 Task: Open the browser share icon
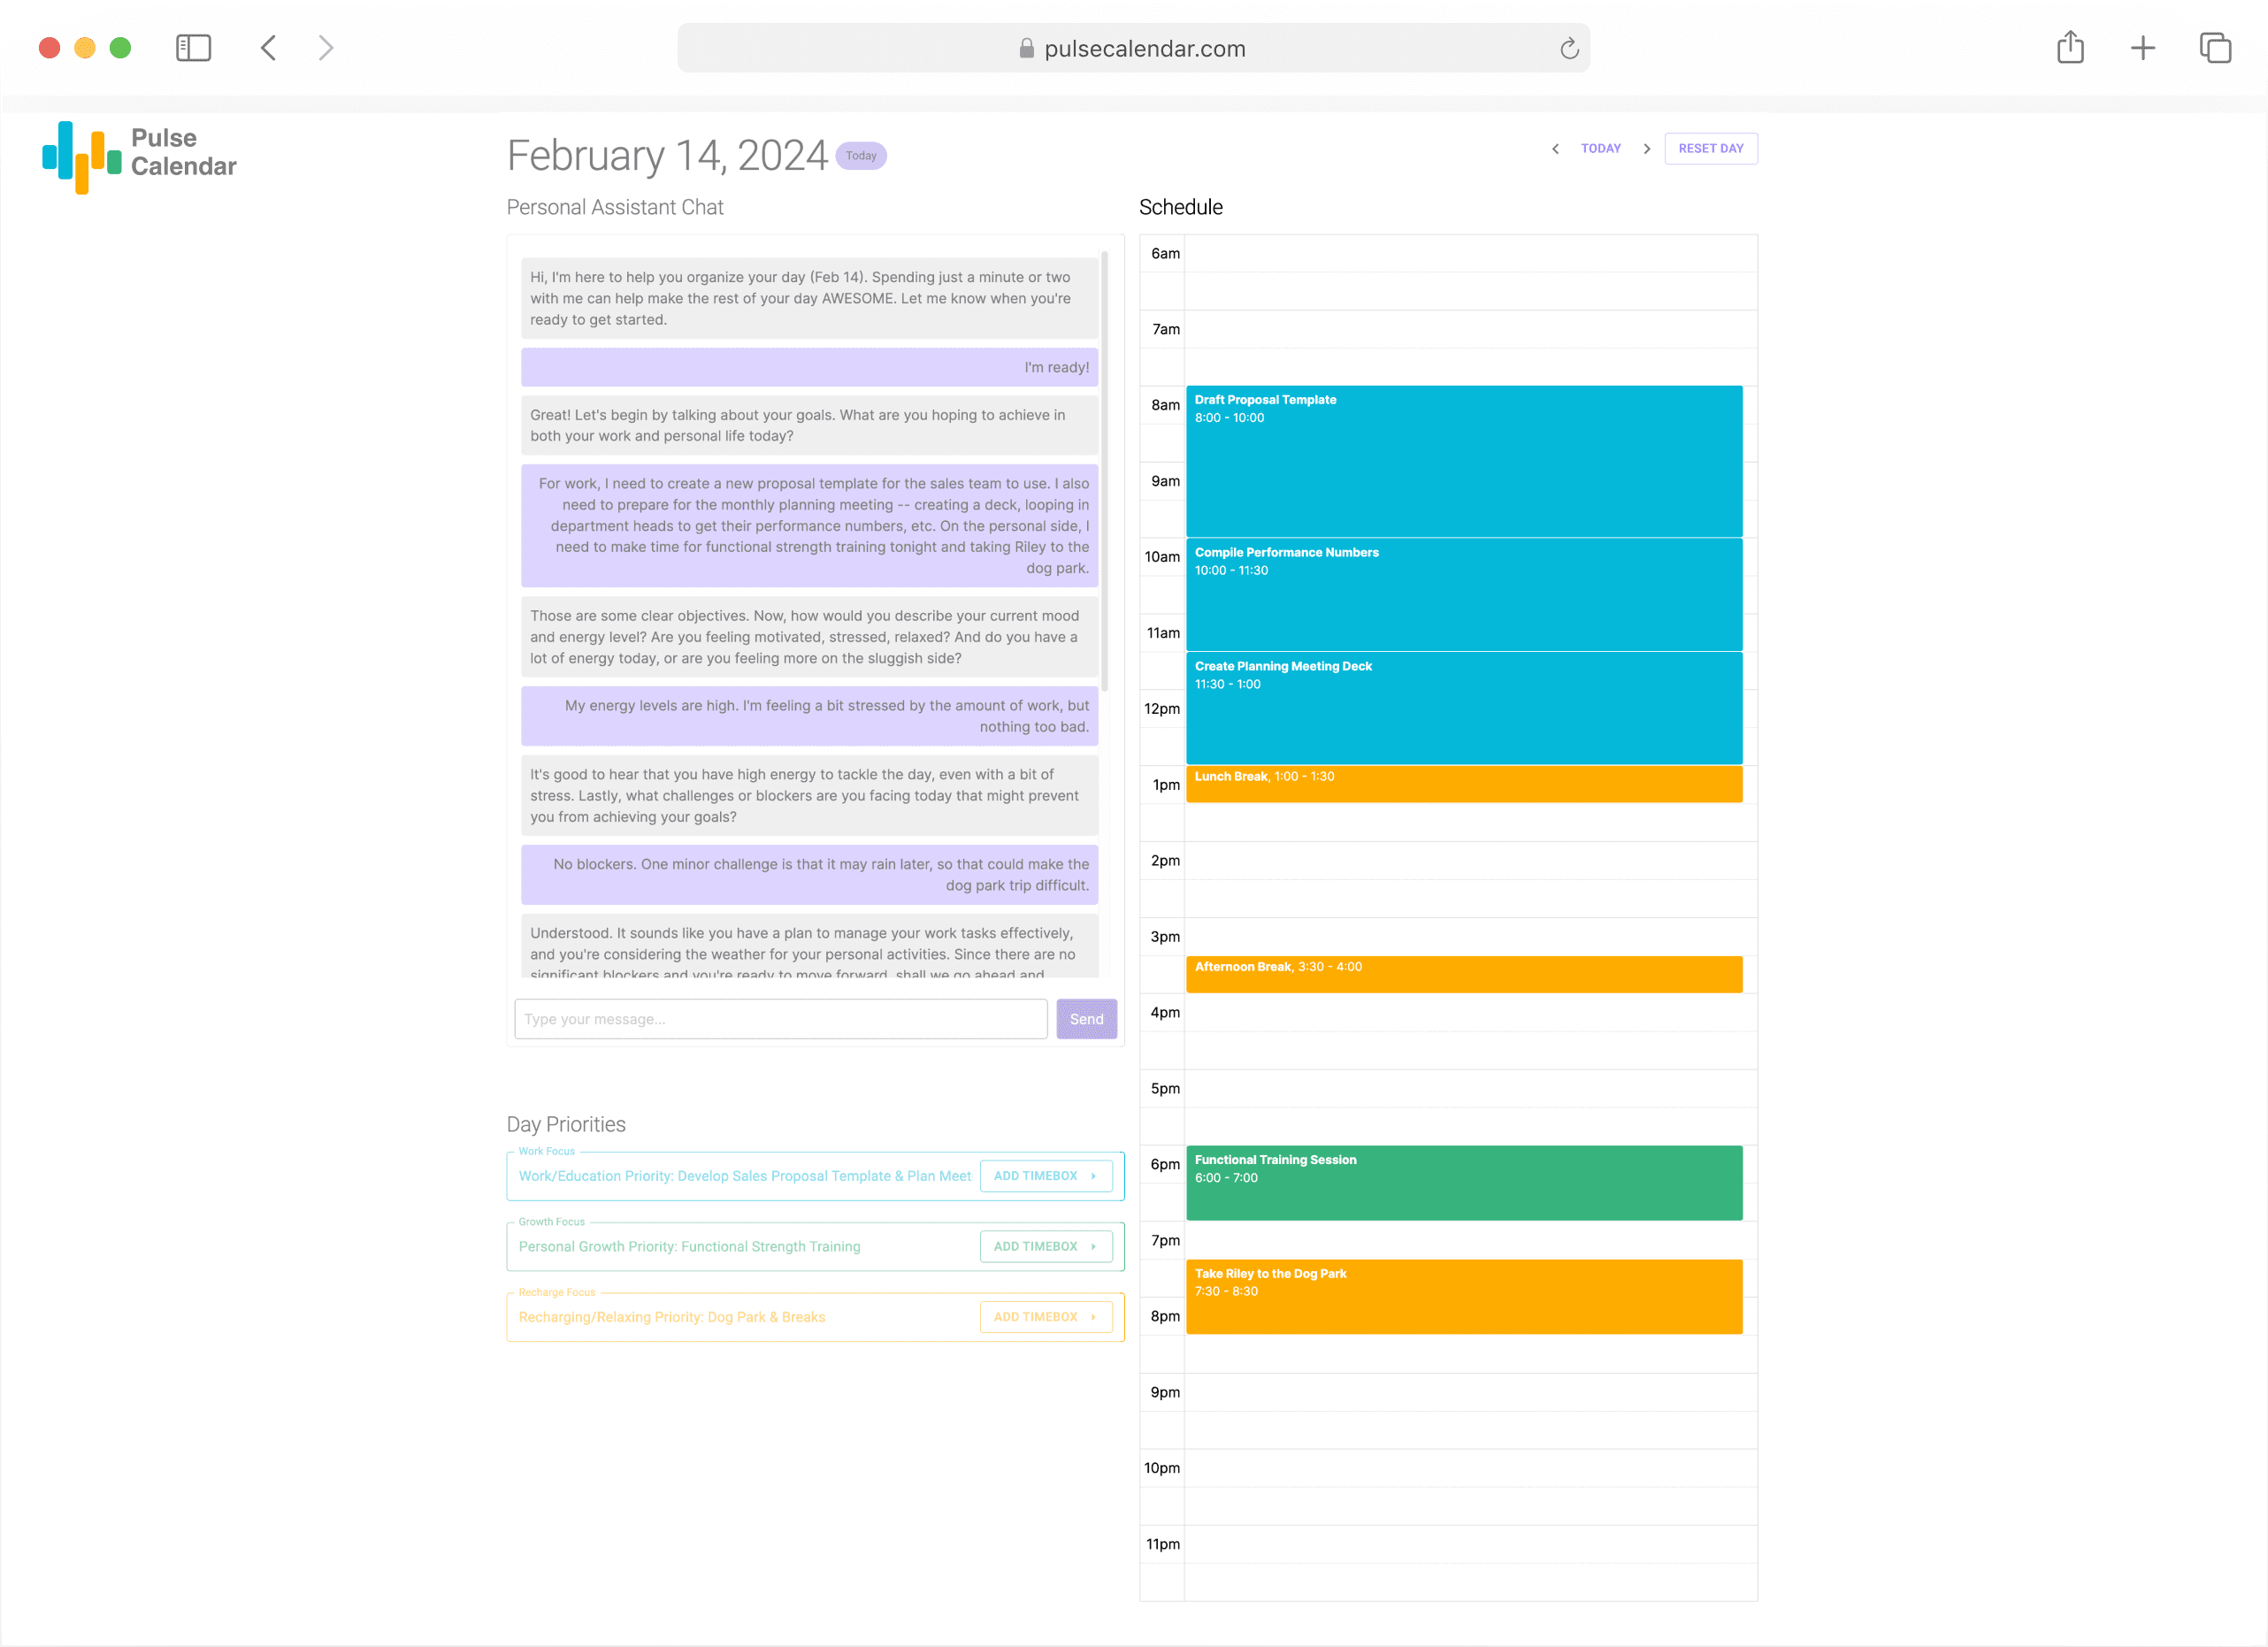tap(2070, 48)
